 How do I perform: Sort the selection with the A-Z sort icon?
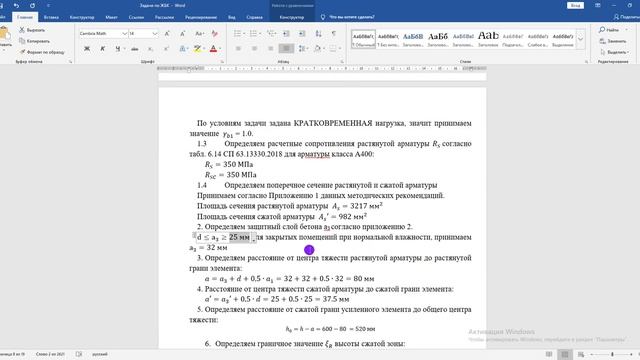click(x=318, y=33)
